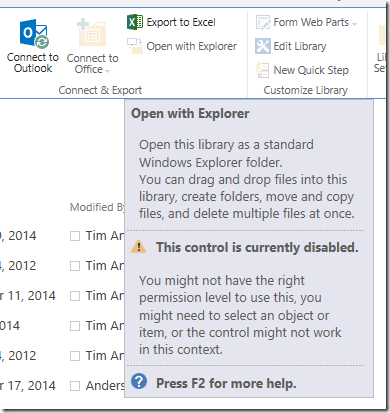
Task: Choose the Edit Library ribbon command
Action: [300, 46]
